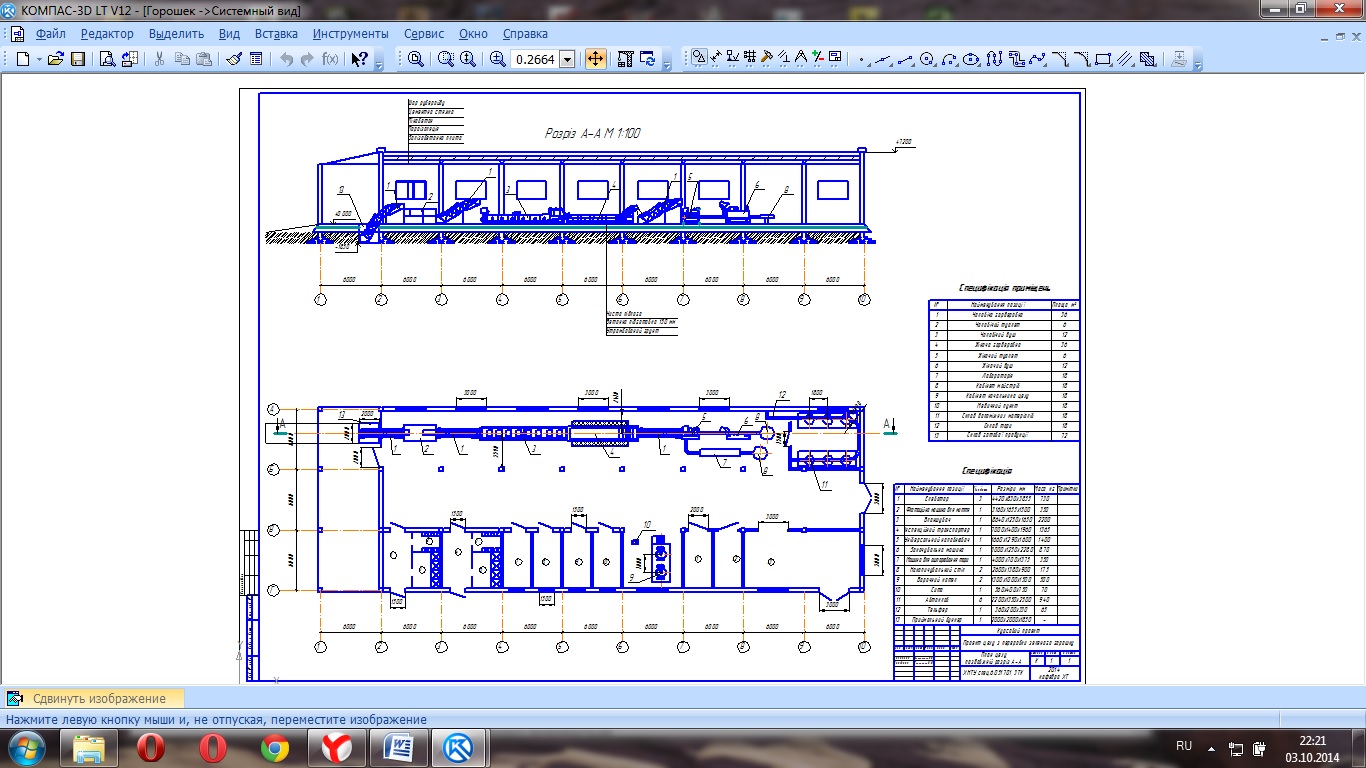Paste from the clipboard

click(x=204, y=59)
